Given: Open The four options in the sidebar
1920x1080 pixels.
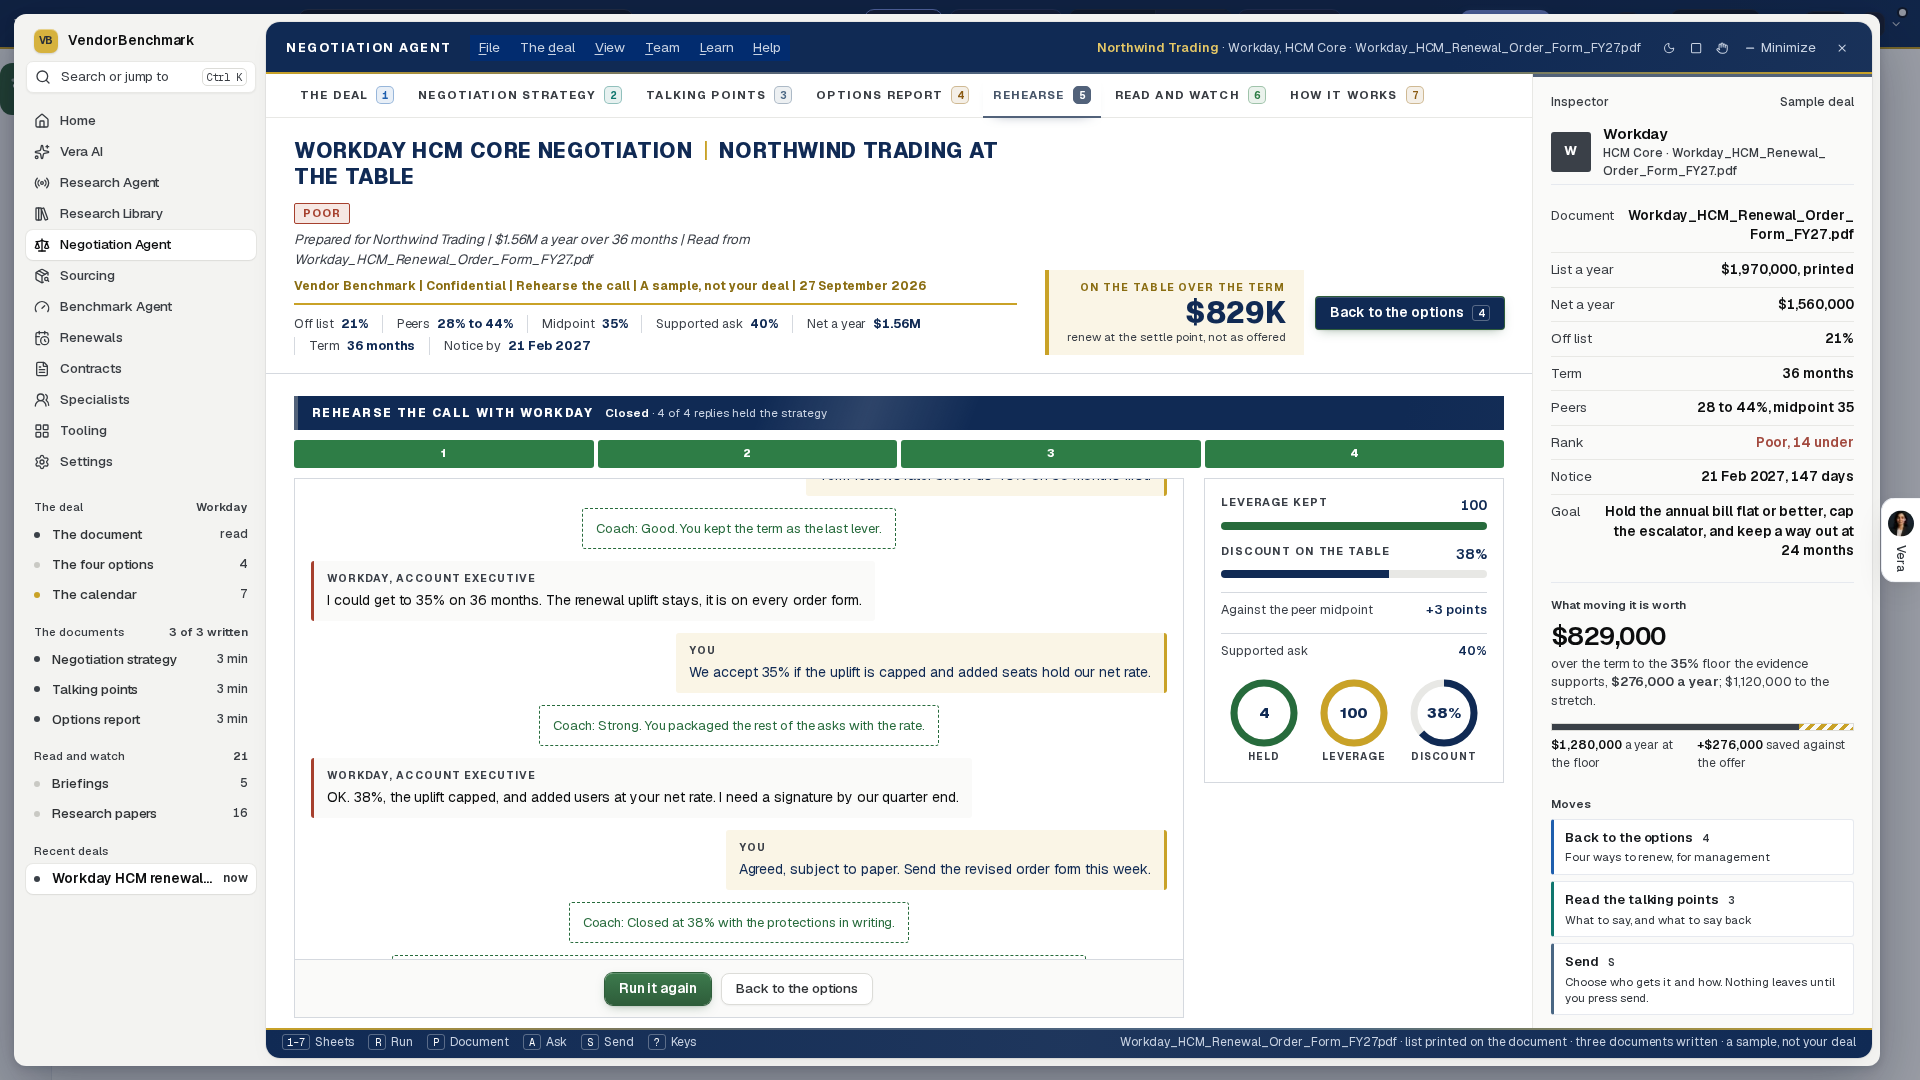Looking at the screenshot, I should [x=141, y=565].
